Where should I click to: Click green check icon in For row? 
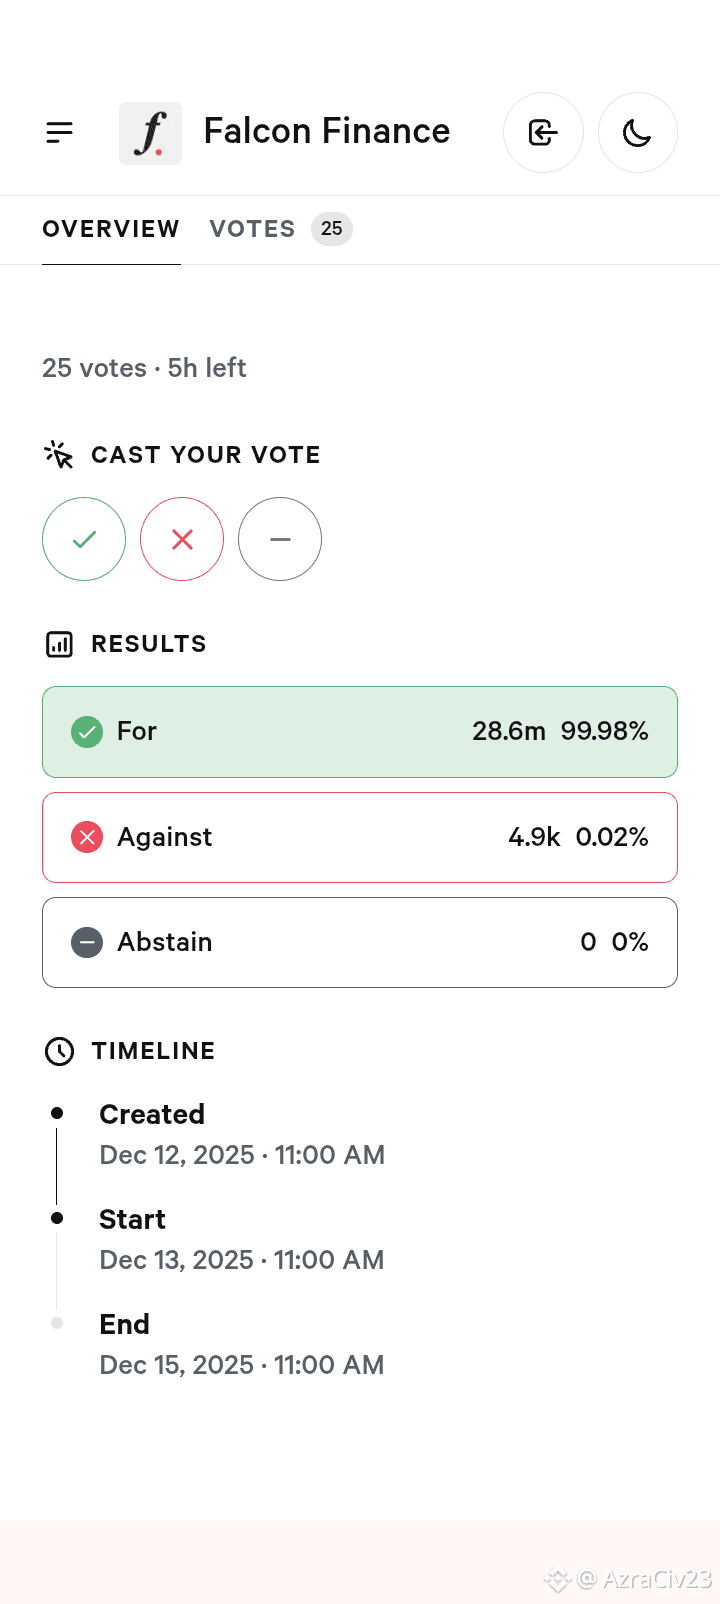87,732
